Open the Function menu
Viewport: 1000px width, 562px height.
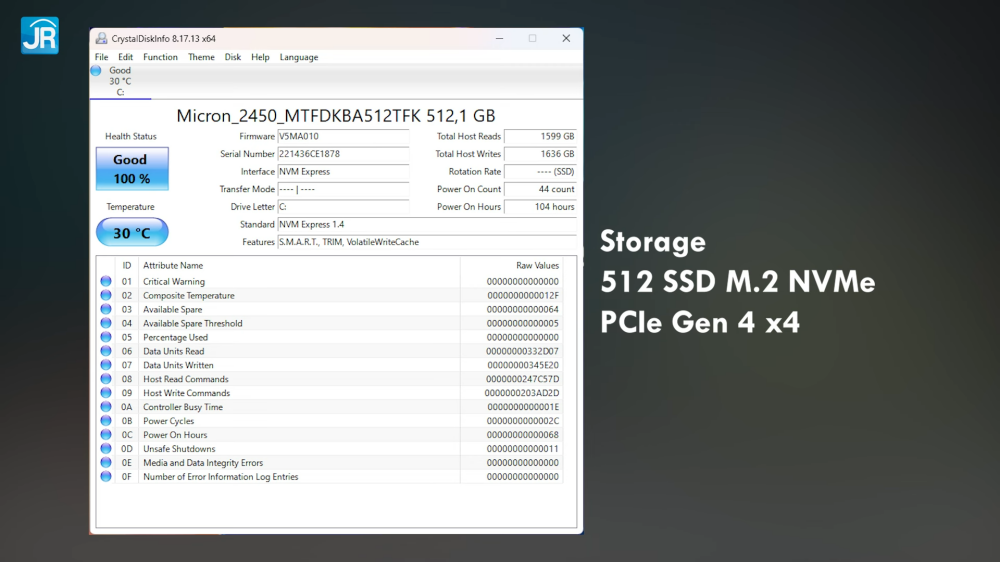pyautogui.click(x=160, y=57)
